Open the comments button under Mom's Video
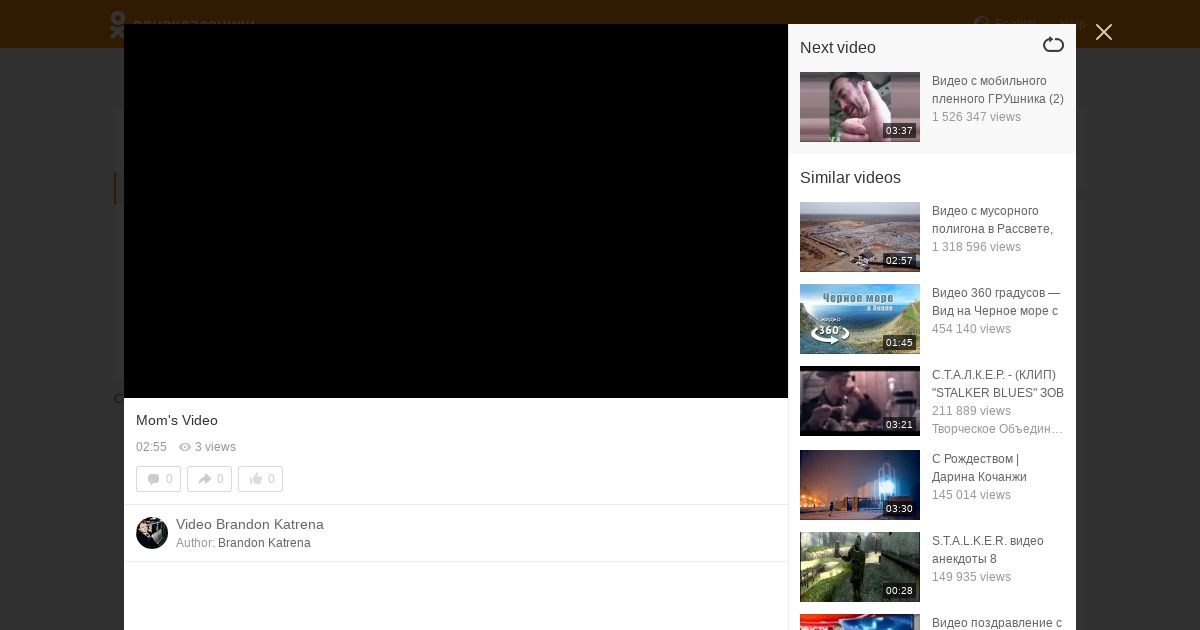 point(158,479)
